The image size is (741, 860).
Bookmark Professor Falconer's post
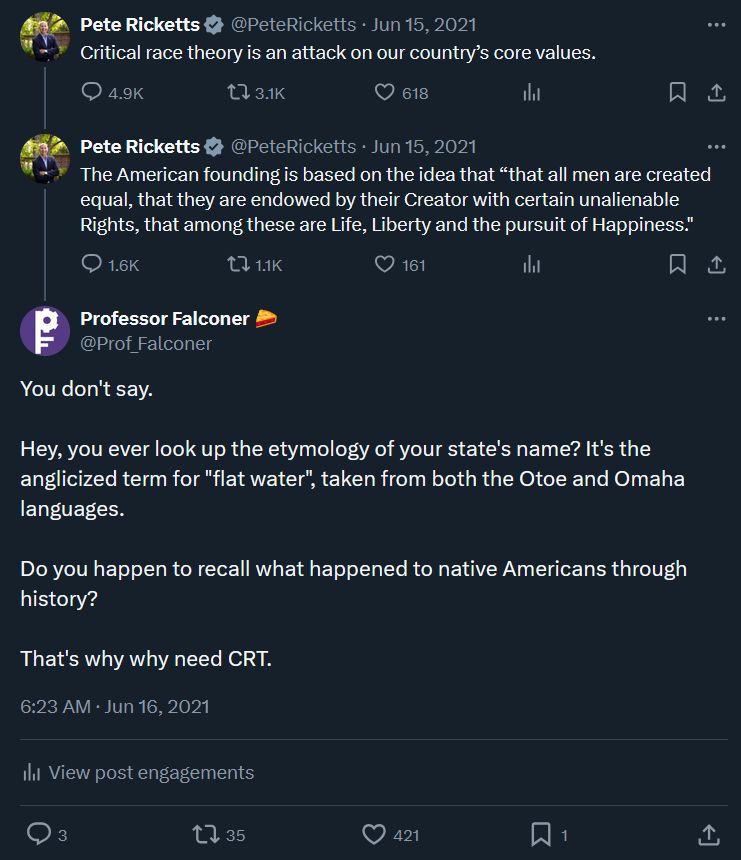pos(540,834)
